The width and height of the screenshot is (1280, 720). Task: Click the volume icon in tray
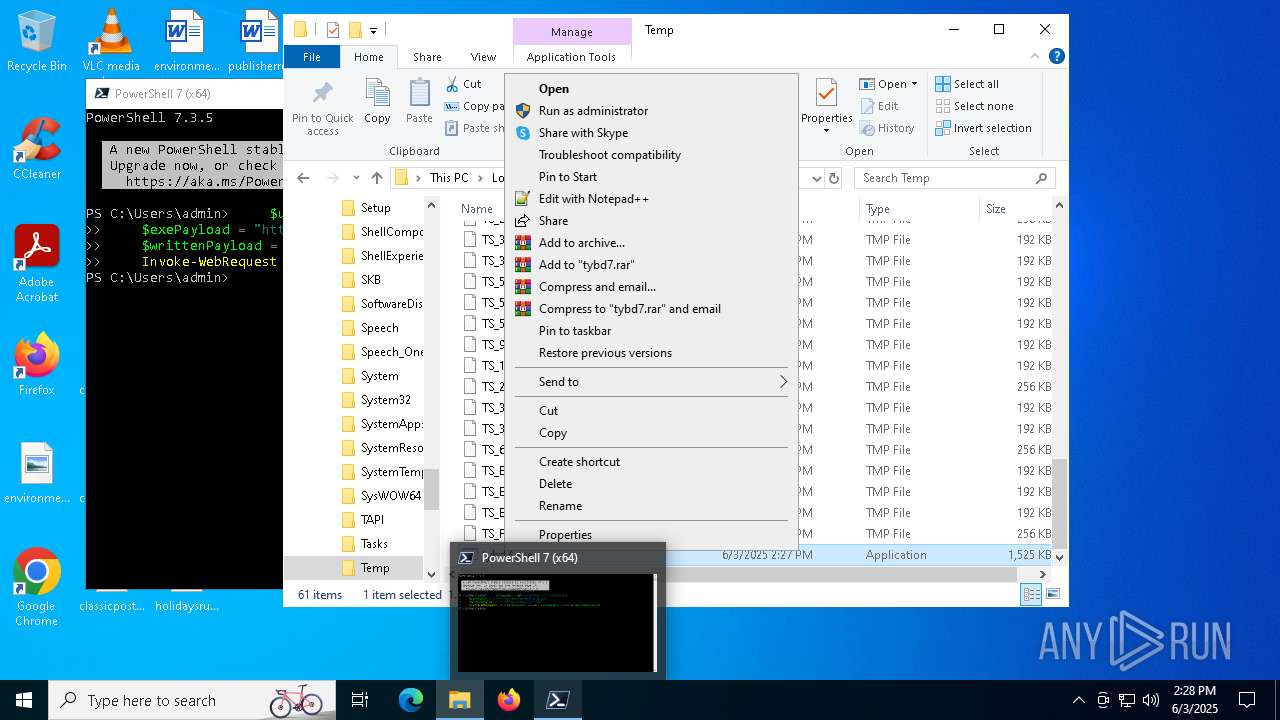[1151, 700]
